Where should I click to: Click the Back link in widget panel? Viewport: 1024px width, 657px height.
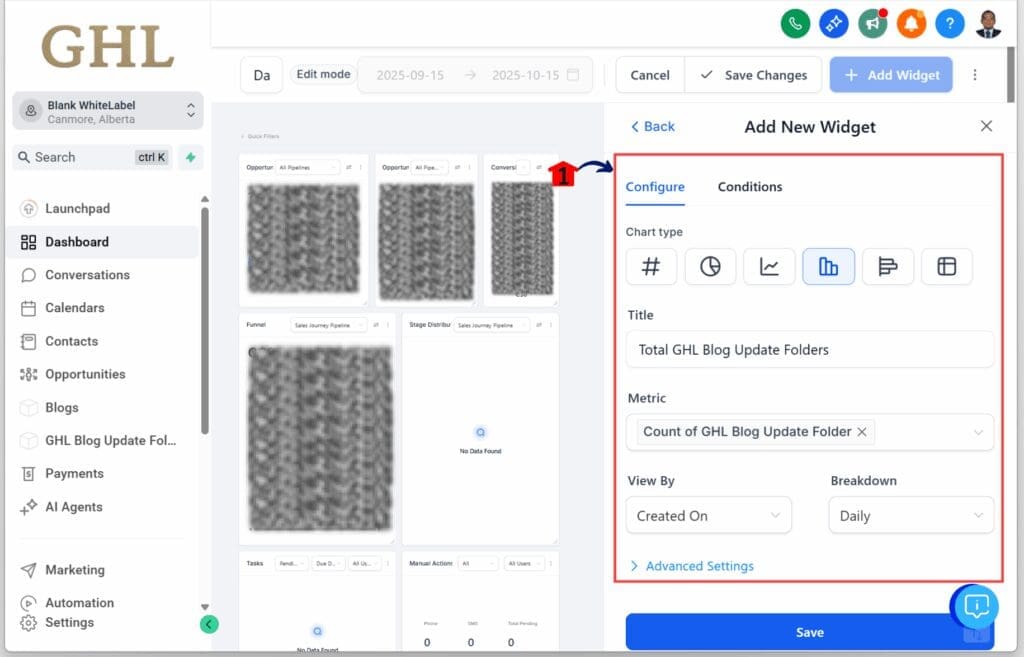point(652,126)
